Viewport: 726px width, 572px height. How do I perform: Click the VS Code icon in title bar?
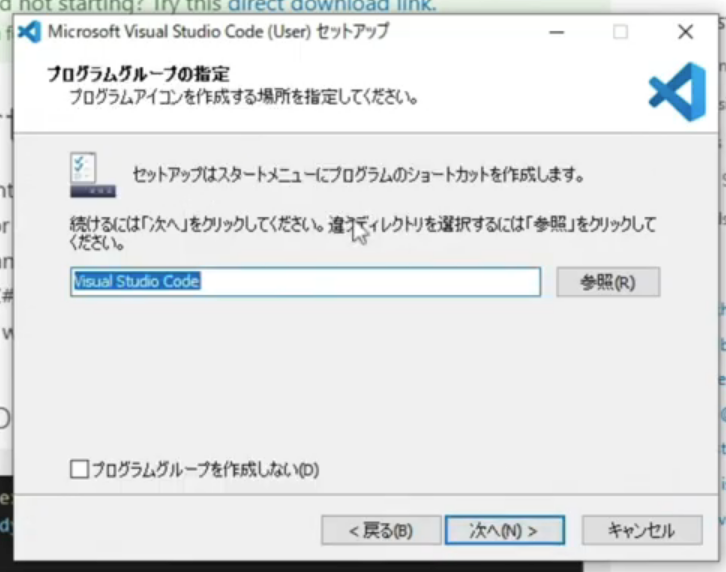tap(30, 31)
